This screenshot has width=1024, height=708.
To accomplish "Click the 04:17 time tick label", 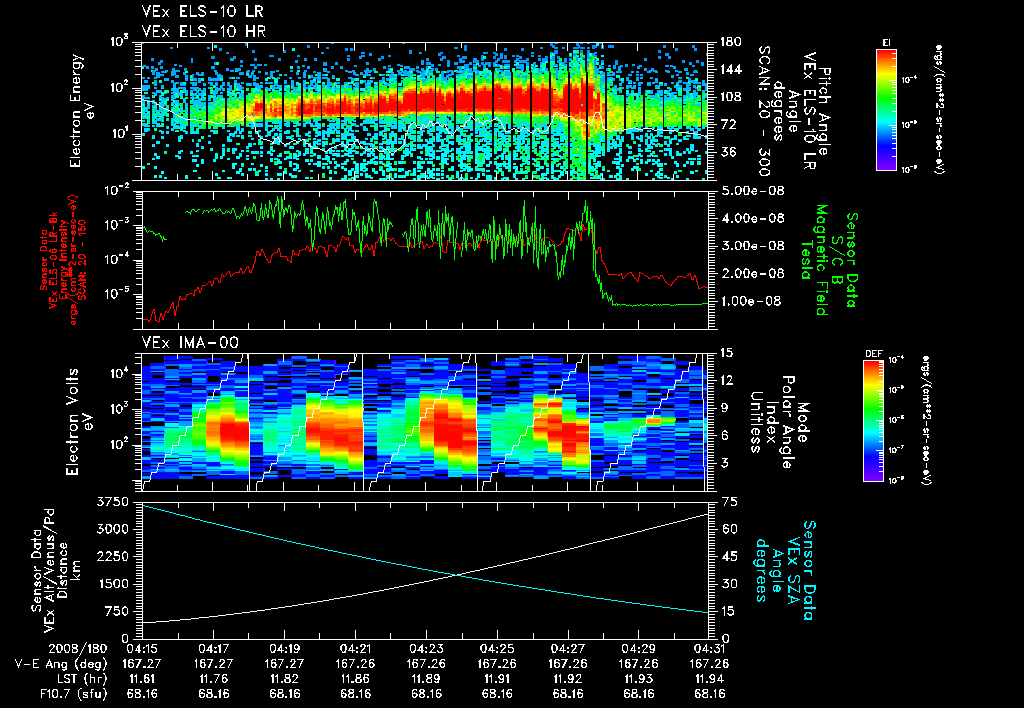I will point(214,649).
